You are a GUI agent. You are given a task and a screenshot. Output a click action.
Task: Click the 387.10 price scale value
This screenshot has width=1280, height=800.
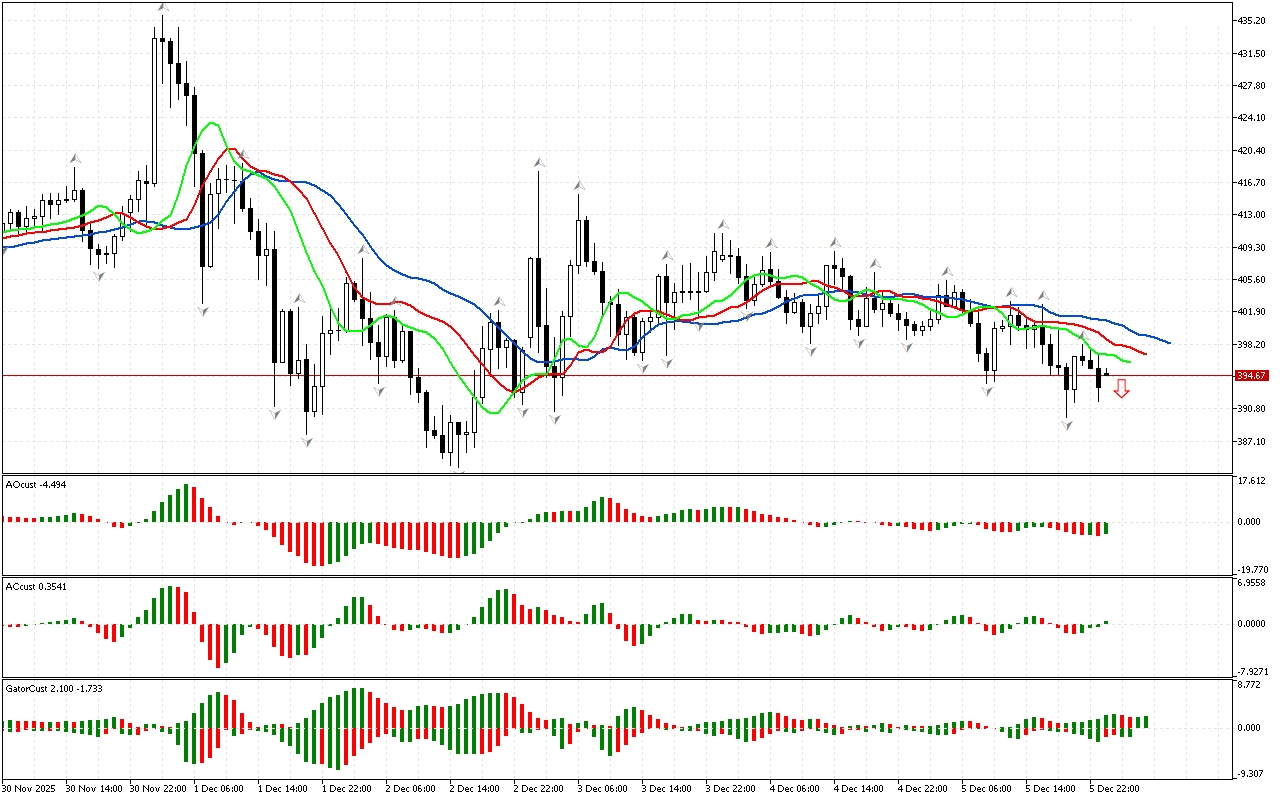1252,441
